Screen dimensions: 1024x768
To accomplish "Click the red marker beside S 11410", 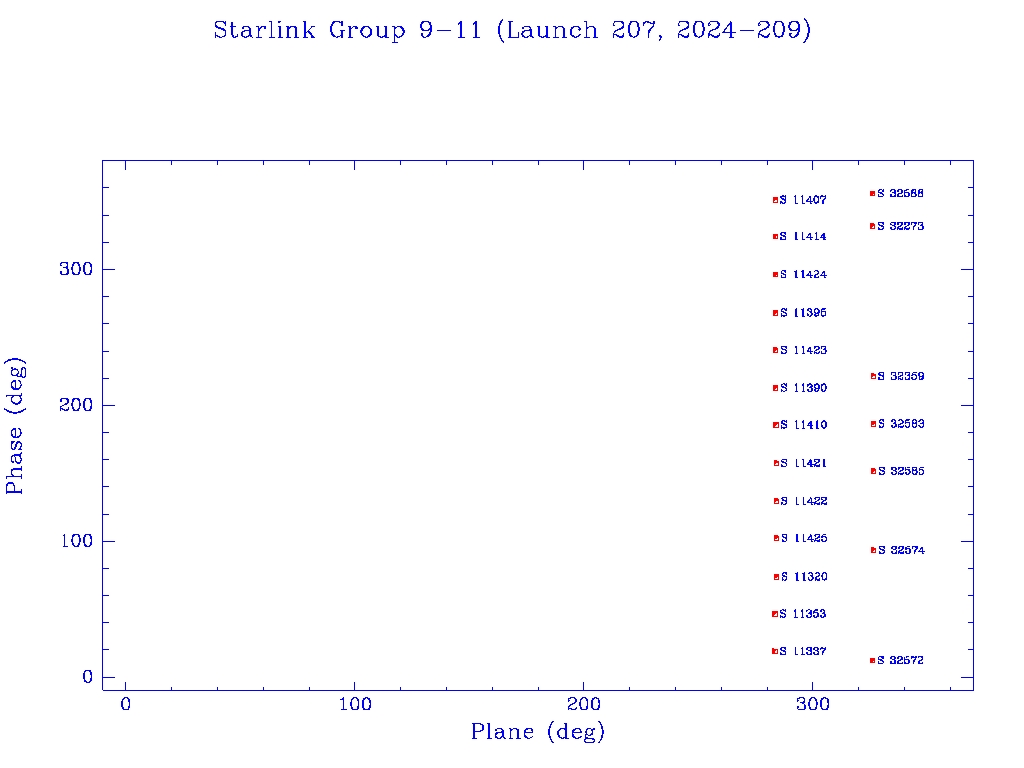I will point(776,425).
